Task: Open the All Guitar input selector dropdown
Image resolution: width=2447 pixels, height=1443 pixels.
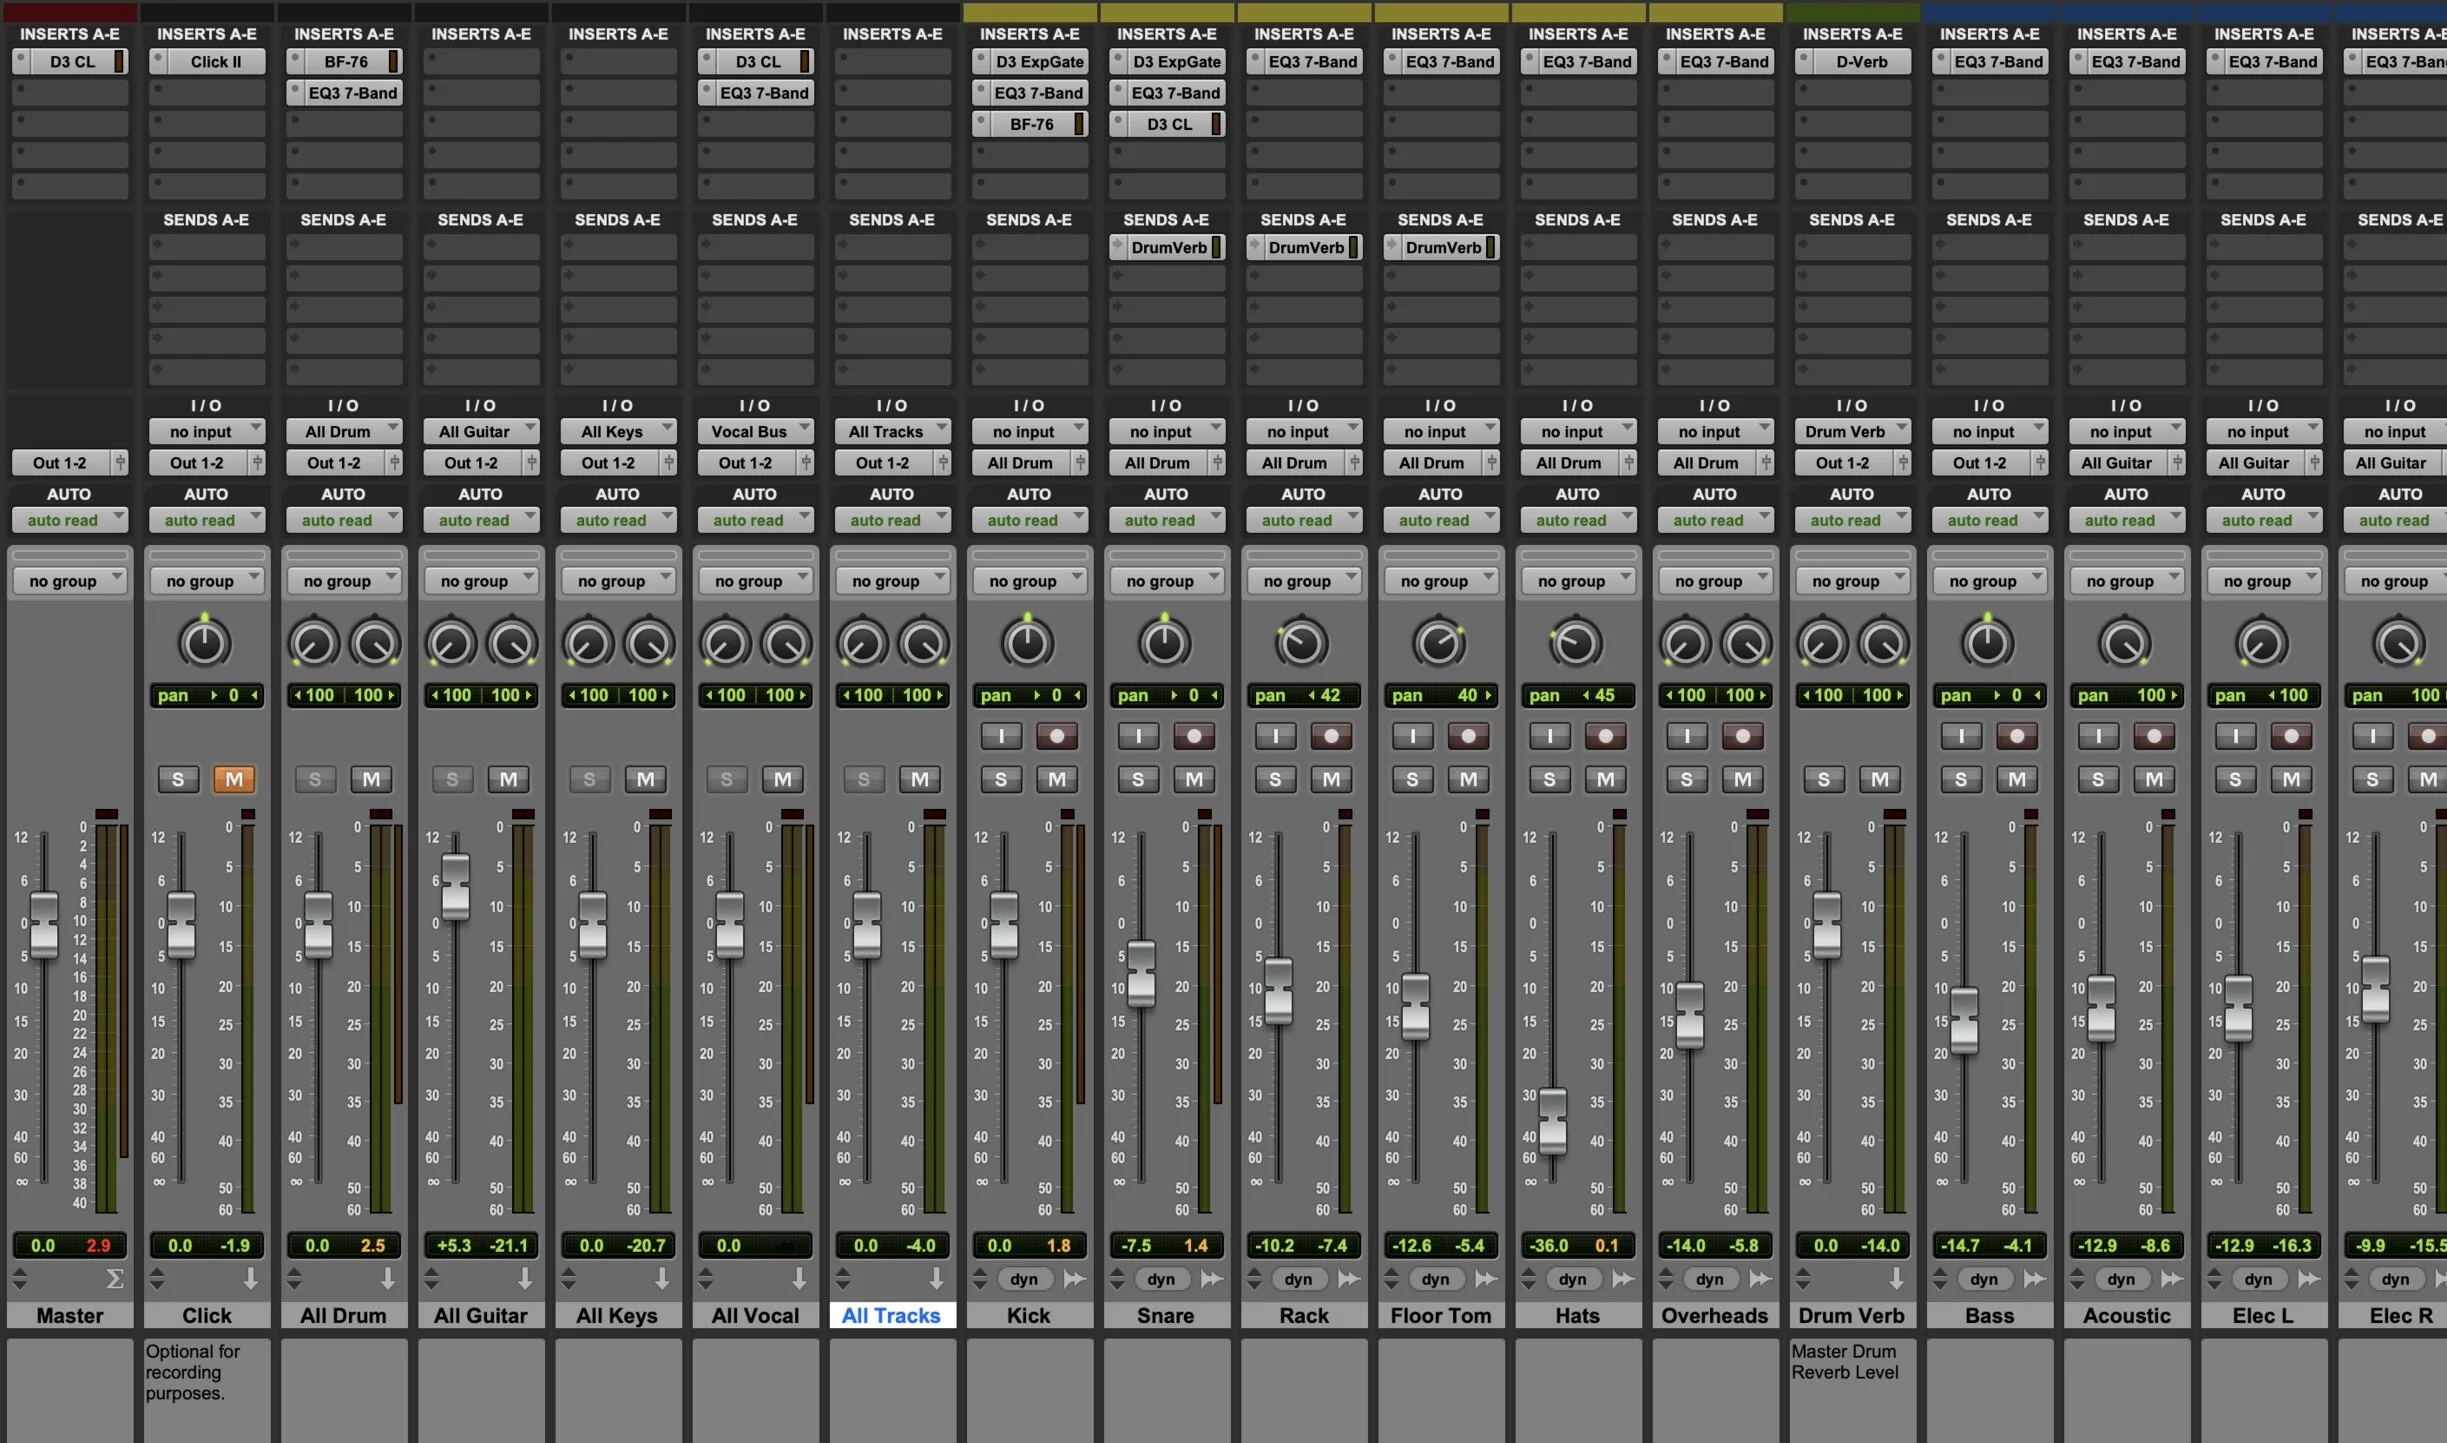Action: 480,432
